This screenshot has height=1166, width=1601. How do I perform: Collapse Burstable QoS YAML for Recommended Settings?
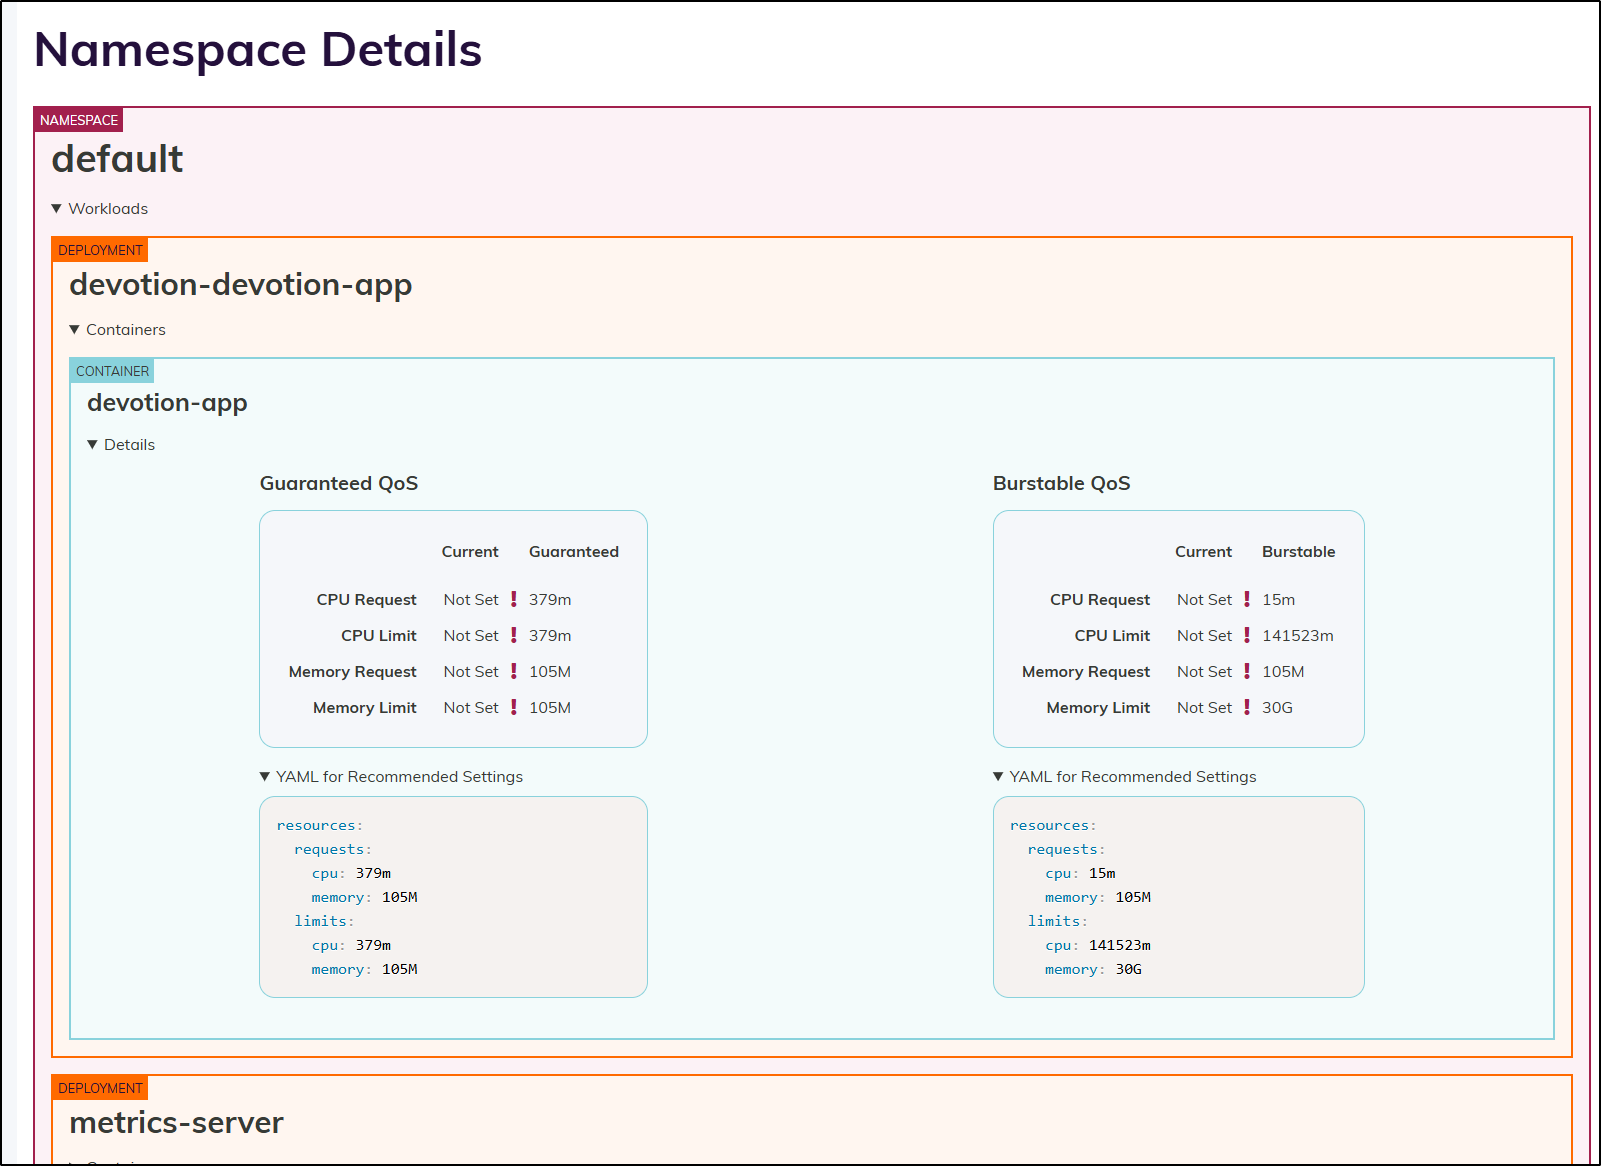point(1125,776)
